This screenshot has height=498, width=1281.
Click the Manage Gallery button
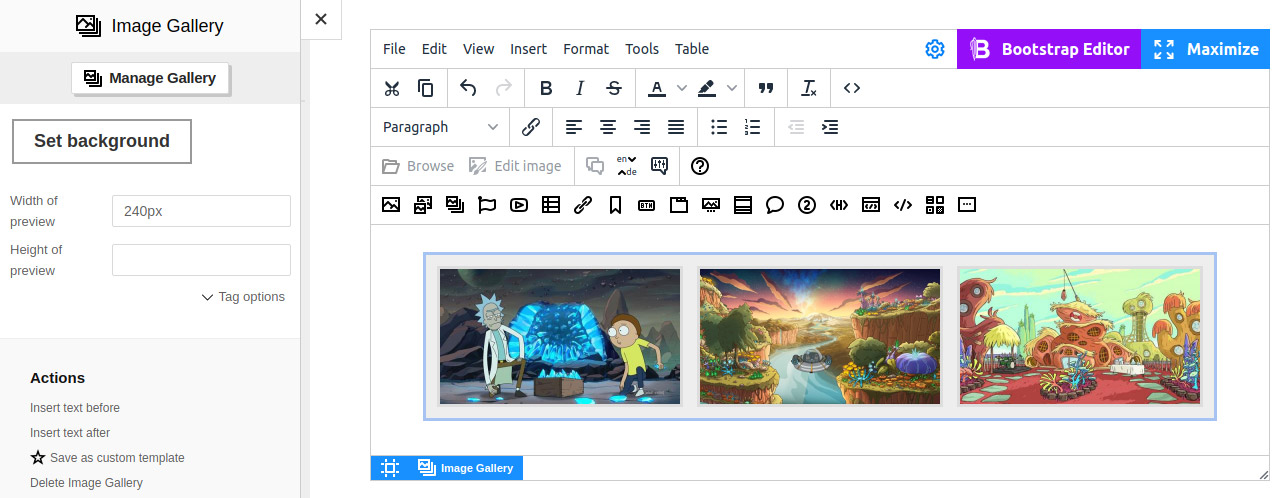[151, 78]
